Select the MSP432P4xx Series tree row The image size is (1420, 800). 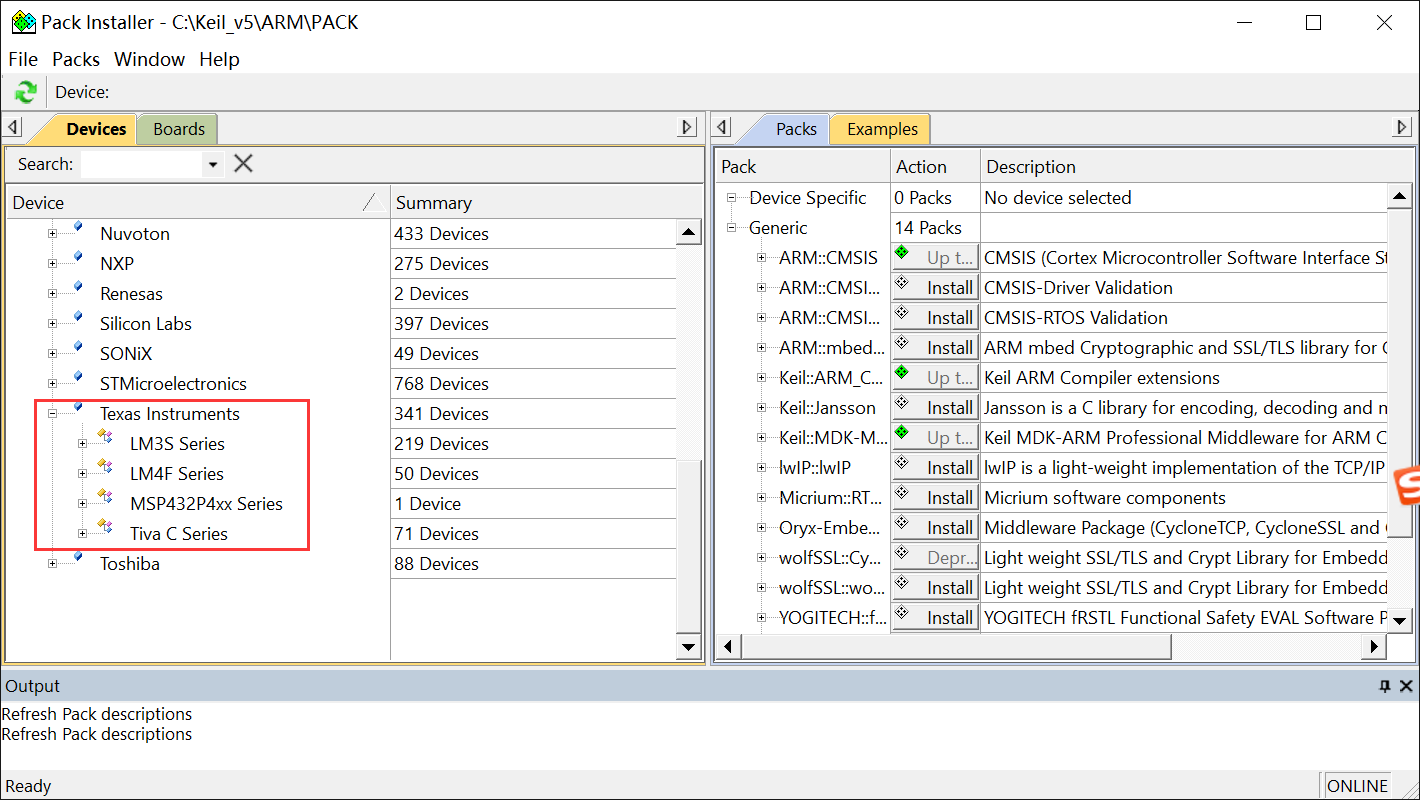point(206,504)
